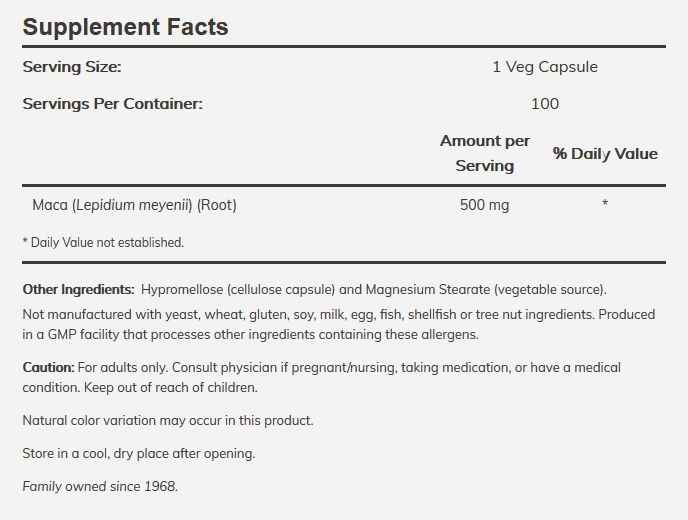Click the Other Ingredients bold label

(79, 290)
